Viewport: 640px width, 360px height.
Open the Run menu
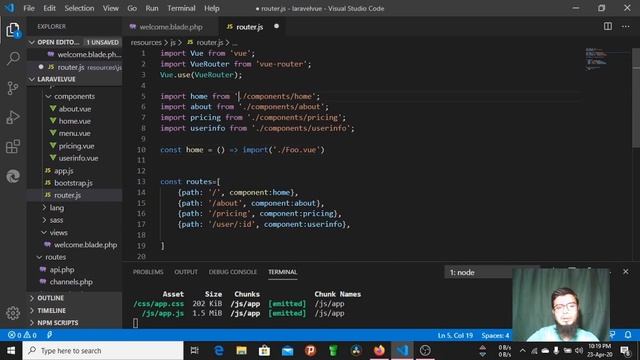[x=152, y=8]
